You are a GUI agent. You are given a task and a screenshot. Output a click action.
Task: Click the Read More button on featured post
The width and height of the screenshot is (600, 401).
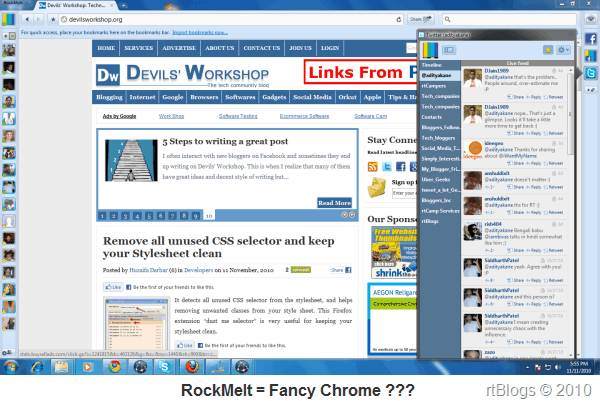334,203
